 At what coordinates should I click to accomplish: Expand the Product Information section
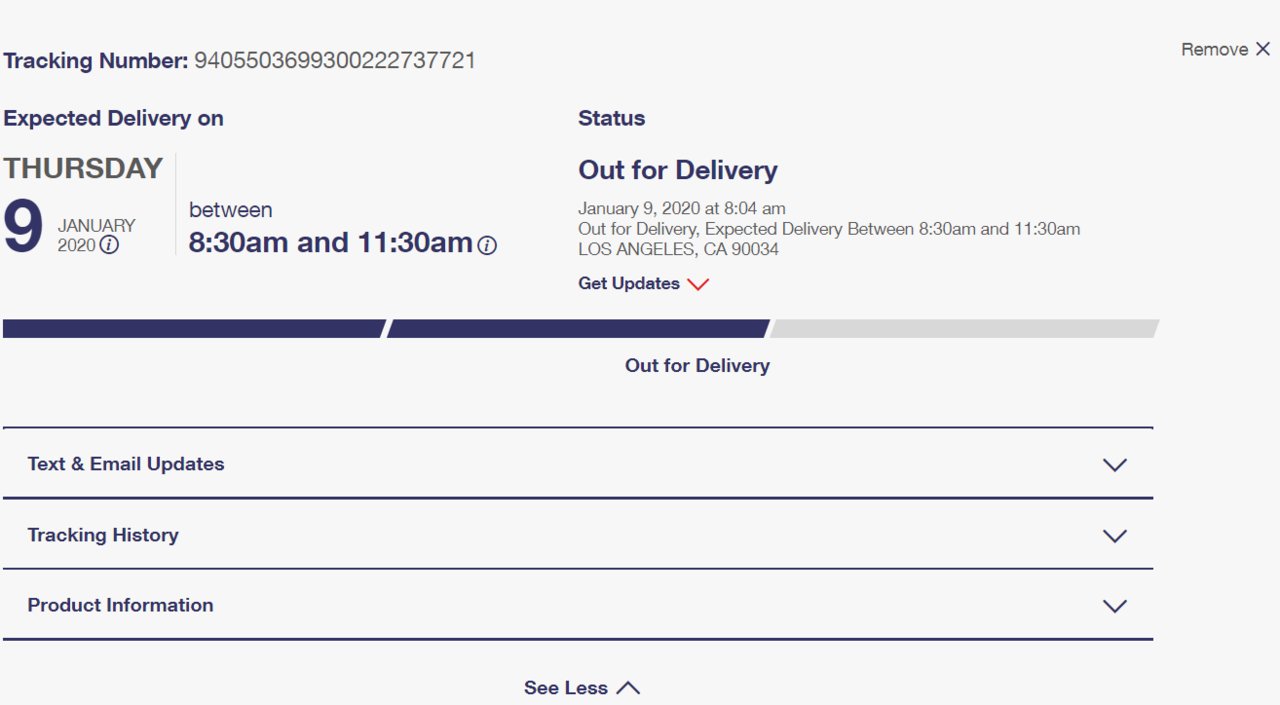click(578, 605)
